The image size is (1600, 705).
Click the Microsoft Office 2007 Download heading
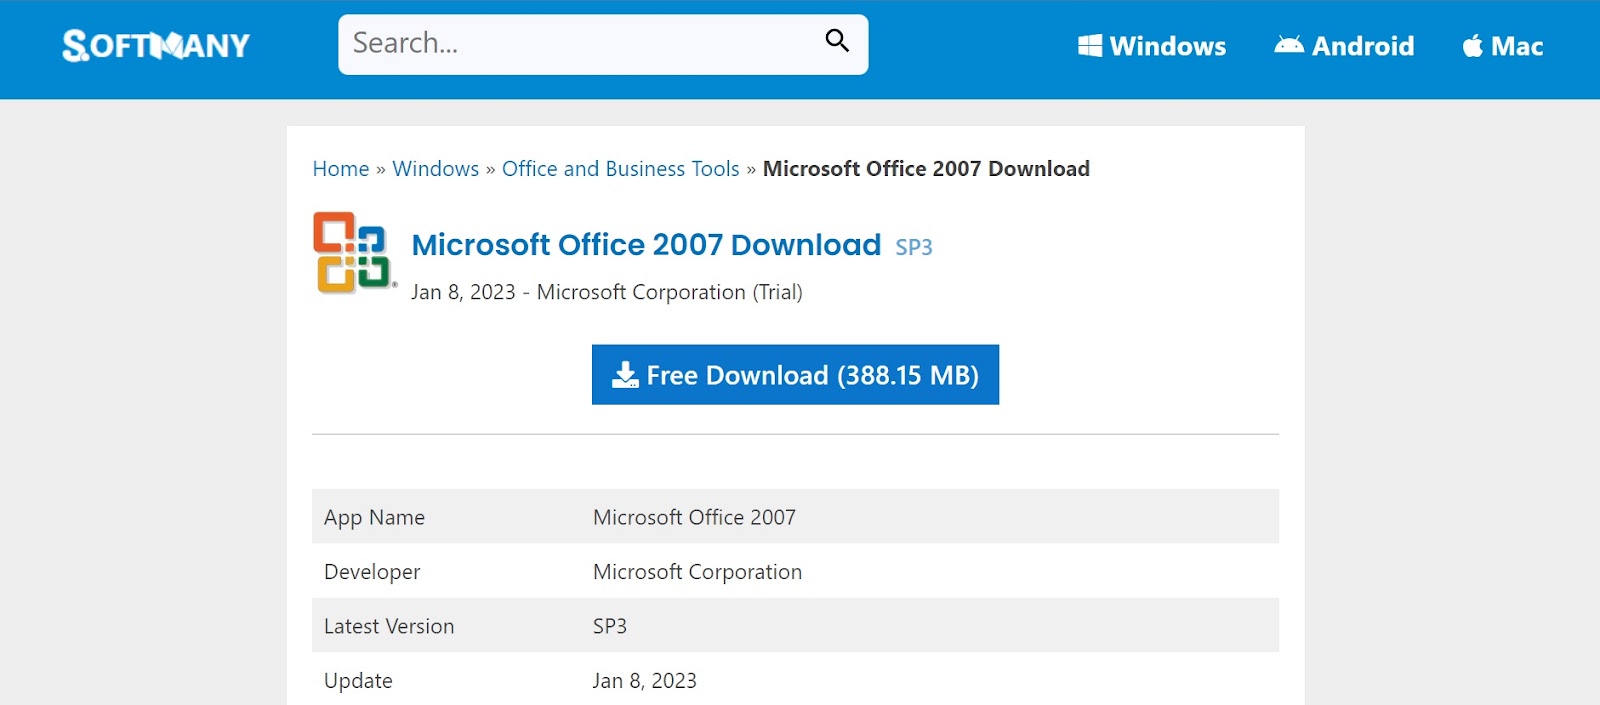tap(646, 245)
